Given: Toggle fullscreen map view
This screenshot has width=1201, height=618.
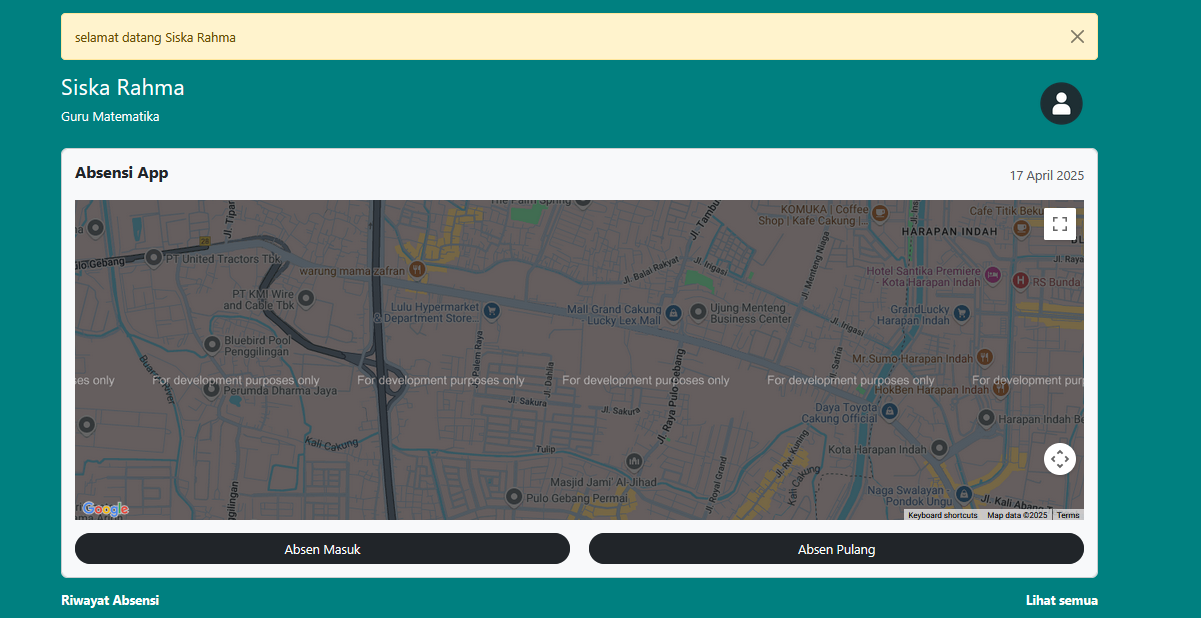Looking at the screenshot, I should pyautogui.click(x=1060, y=224).
